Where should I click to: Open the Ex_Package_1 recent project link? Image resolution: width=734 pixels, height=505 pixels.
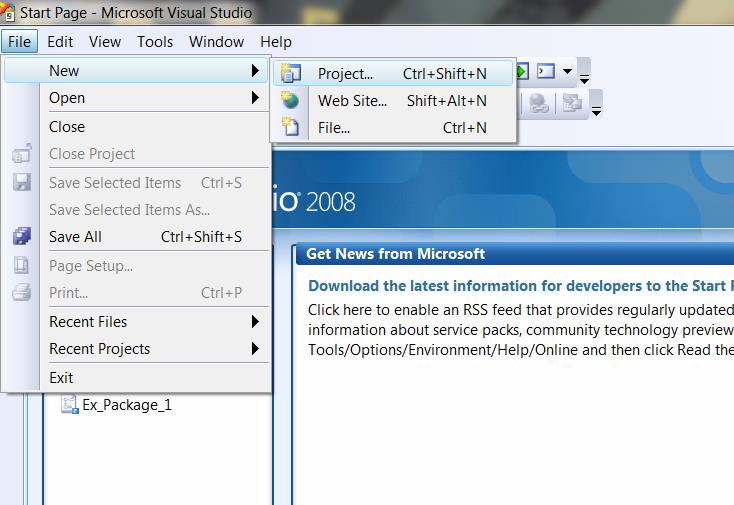(x=127, y=405)
